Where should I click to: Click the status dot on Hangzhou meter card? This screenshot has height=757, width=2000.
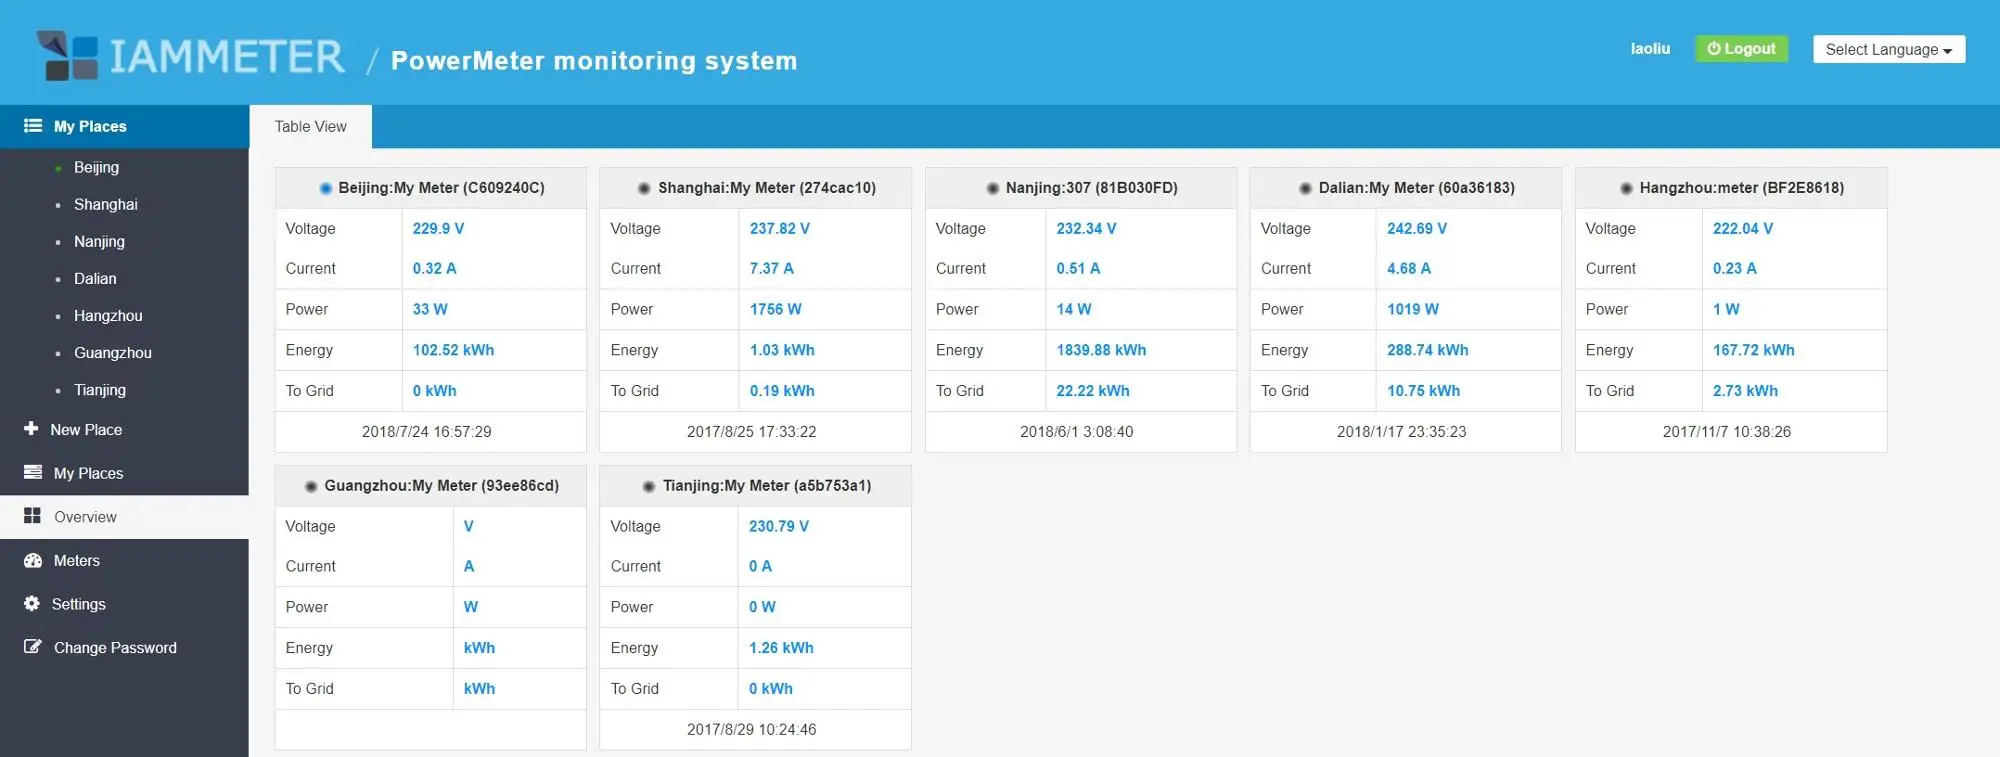(x=1627, y=188)
